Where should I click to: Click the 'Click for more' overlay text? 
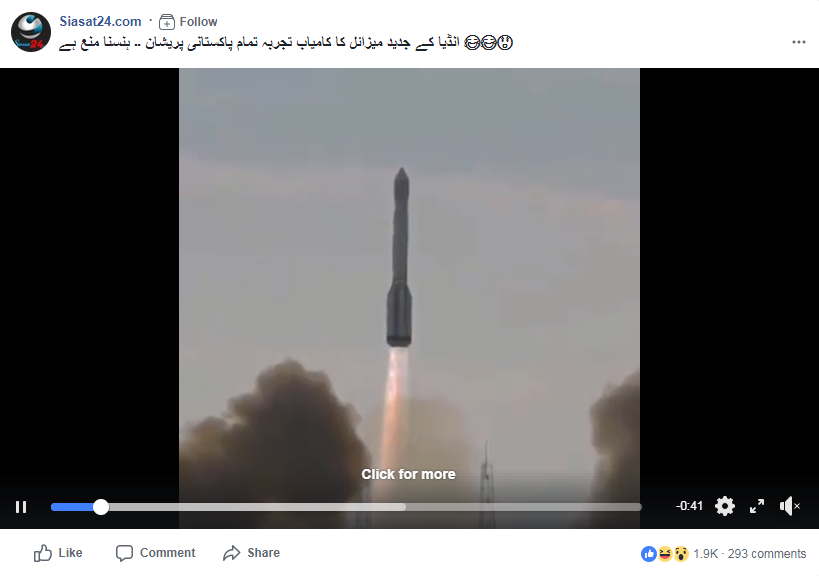pyautogui.click(x=408, y=474)
